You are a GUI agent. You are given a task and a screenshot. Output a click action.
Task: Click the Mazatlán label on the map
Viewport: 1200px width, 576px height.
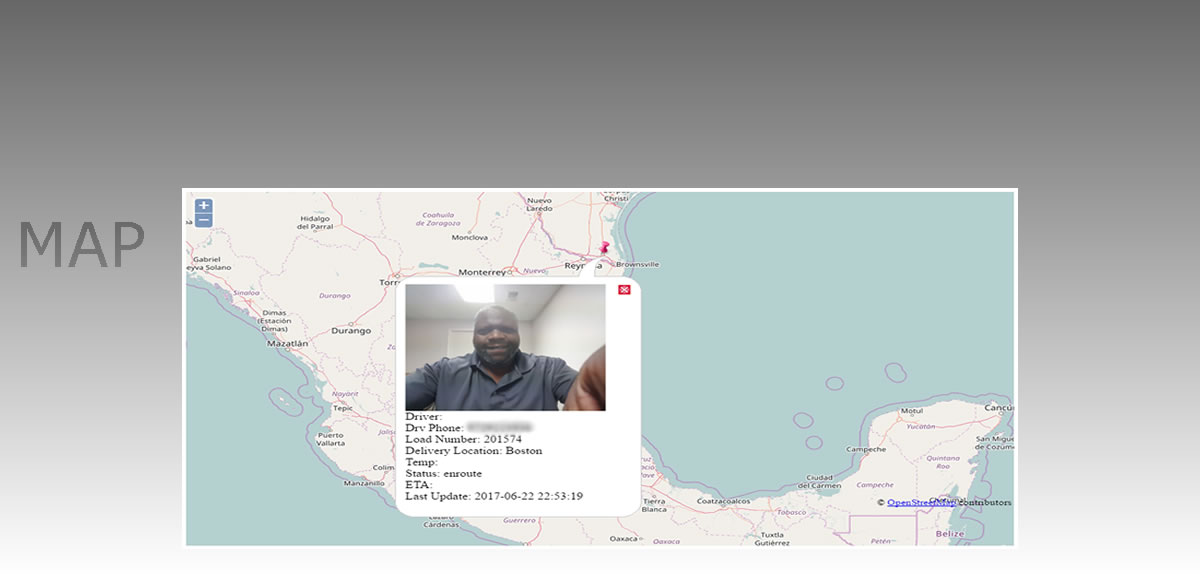pos(287,343)
